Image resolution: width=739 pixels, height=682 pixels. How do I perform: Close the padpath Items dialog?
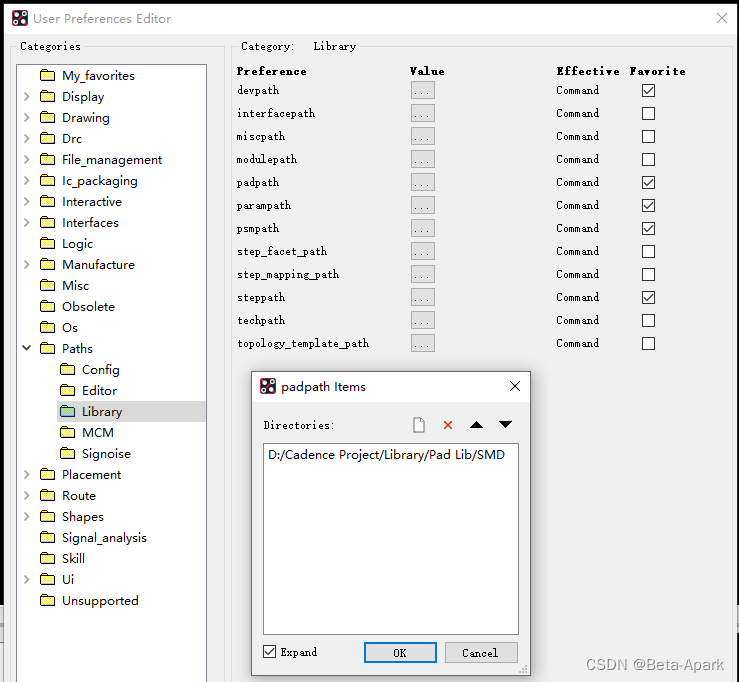click(515, 386)
